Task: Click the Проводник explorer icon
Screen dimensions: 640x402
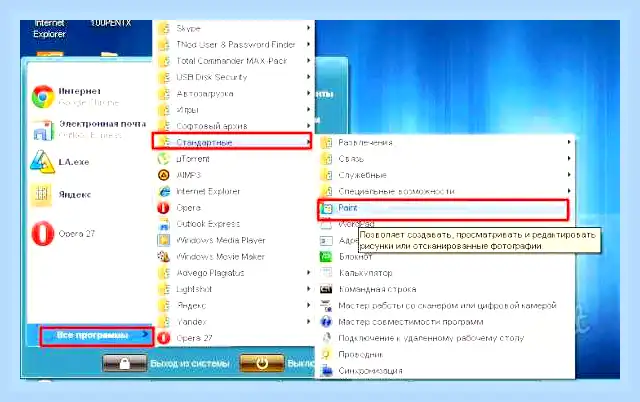Action: (x=326, y=354)
